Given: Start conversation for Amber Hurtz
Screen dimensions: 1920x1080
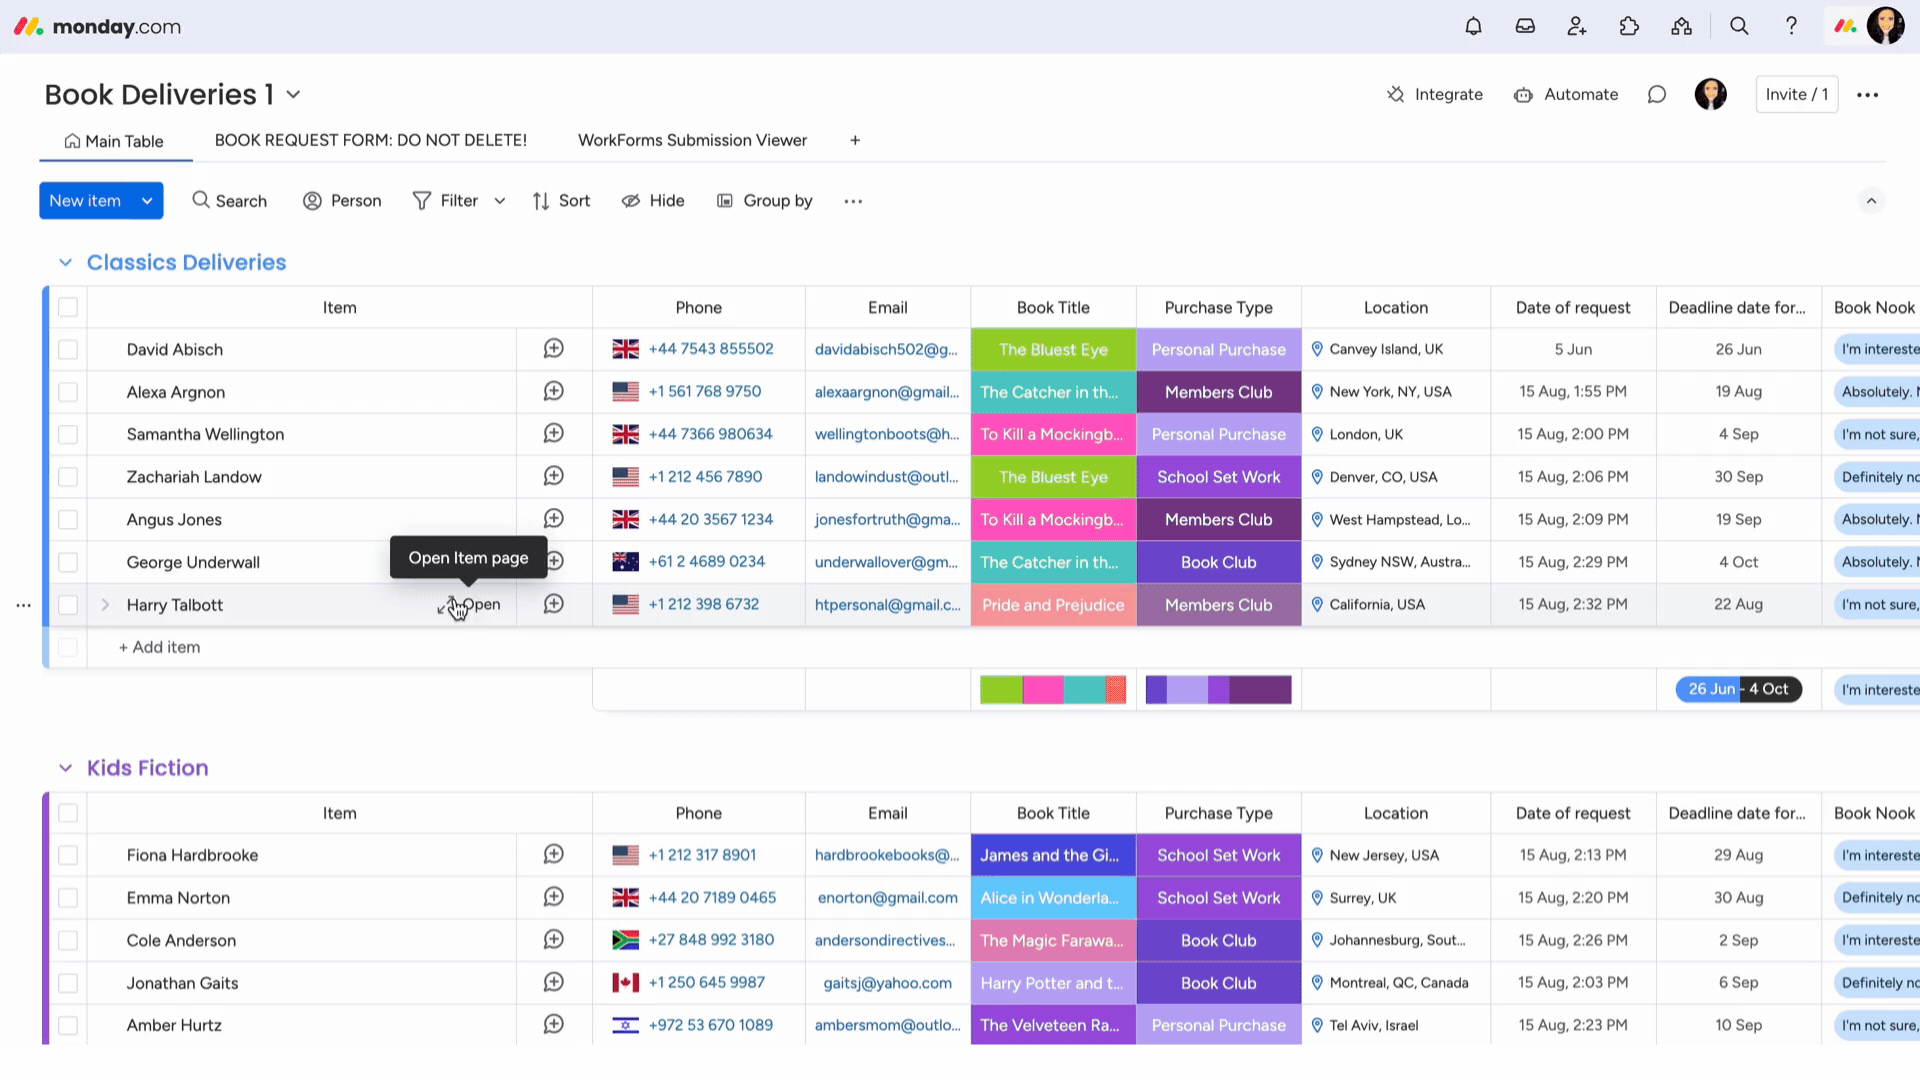Looking at the screenshot, I should click(554, 1025).
